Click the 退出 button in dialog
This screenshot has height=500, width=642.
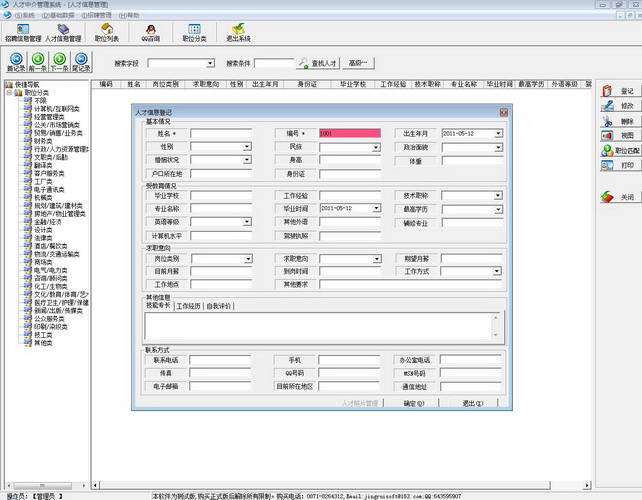[472, 403]
